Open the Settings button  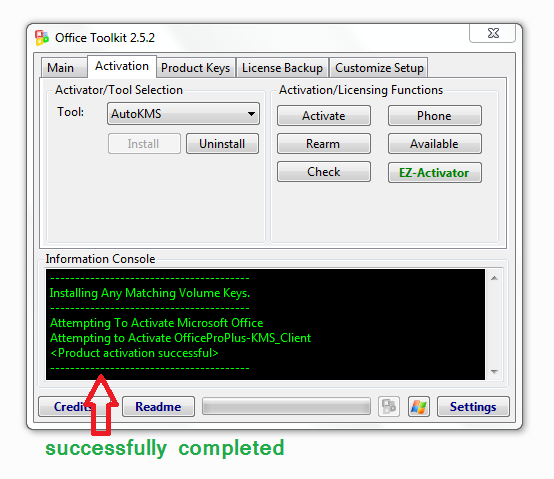473,407
